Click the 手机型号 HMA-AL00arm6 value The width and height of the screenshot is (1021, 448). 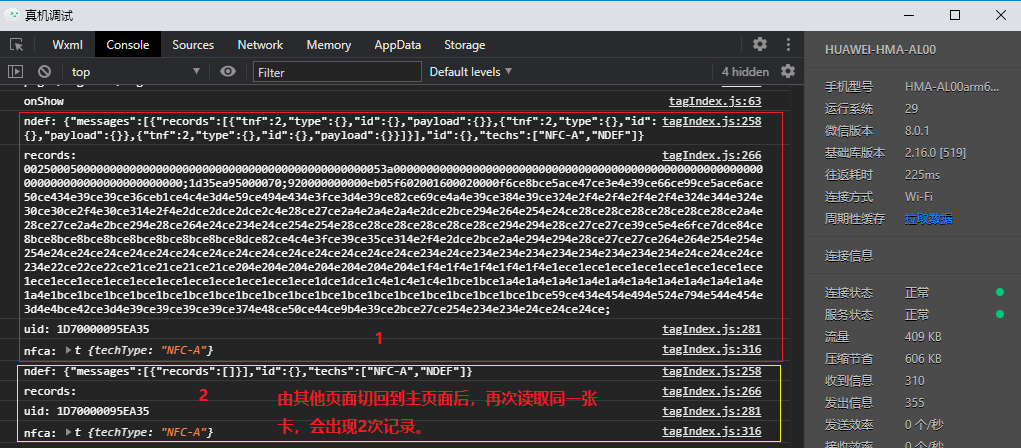coord(951,87)
